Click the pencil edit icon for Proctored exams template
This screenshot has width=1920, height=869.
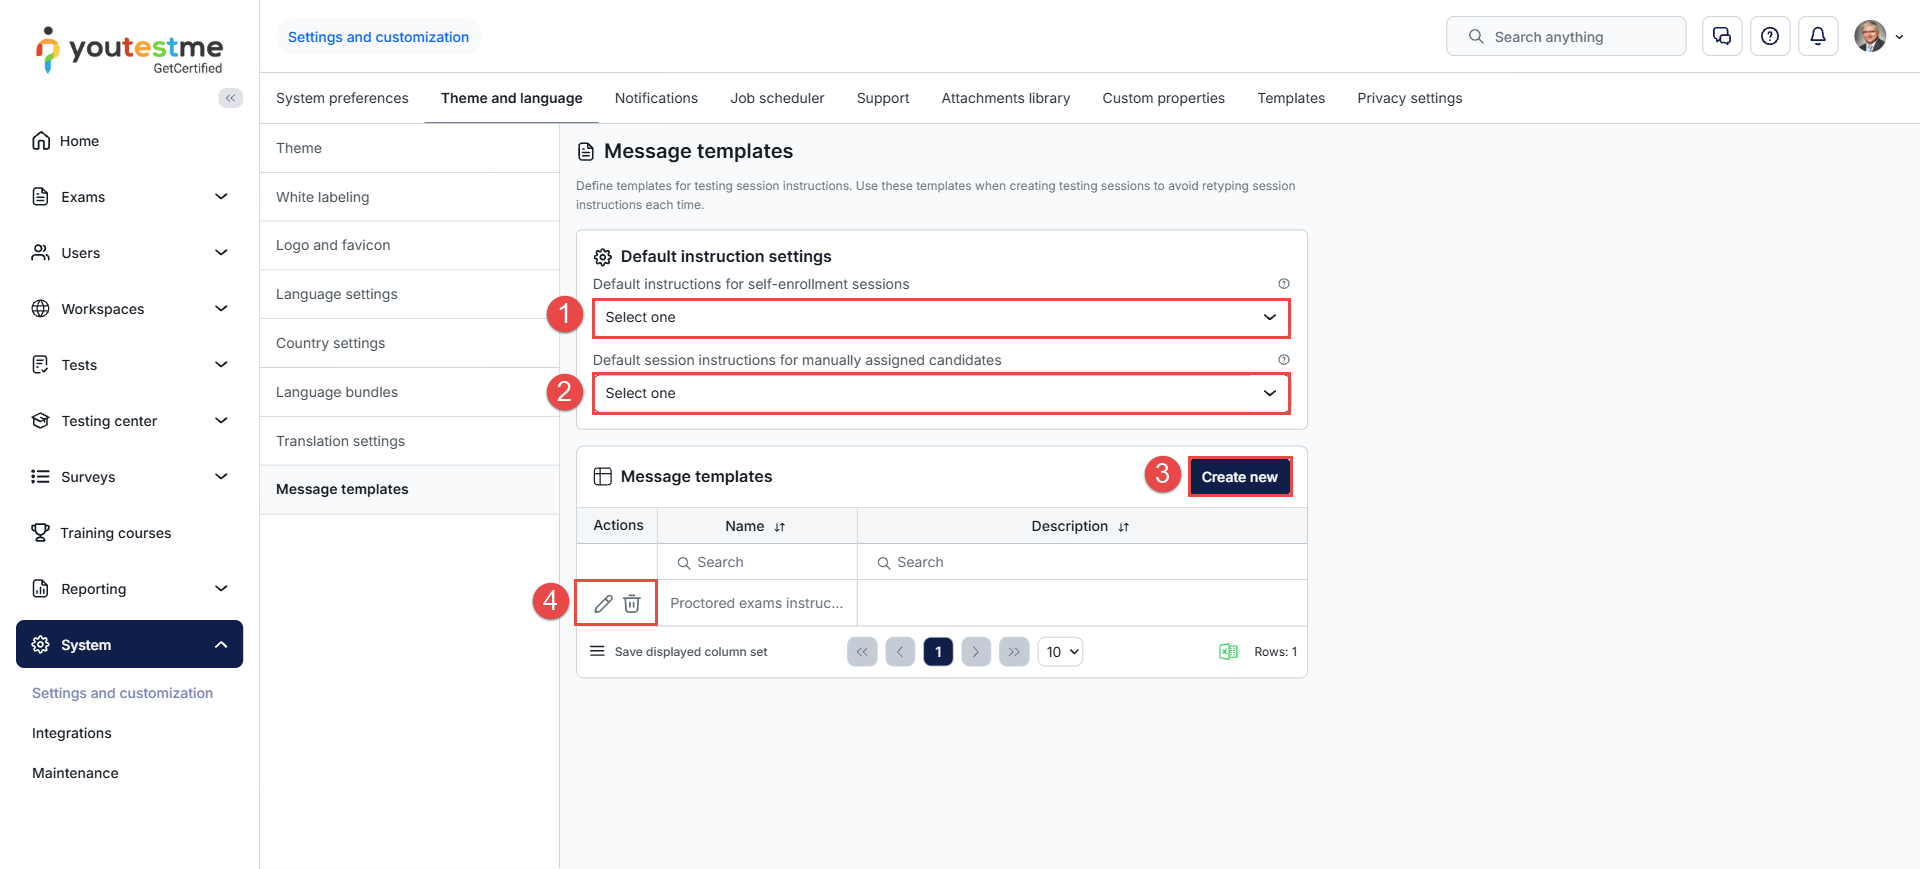[x=603, y=604]
